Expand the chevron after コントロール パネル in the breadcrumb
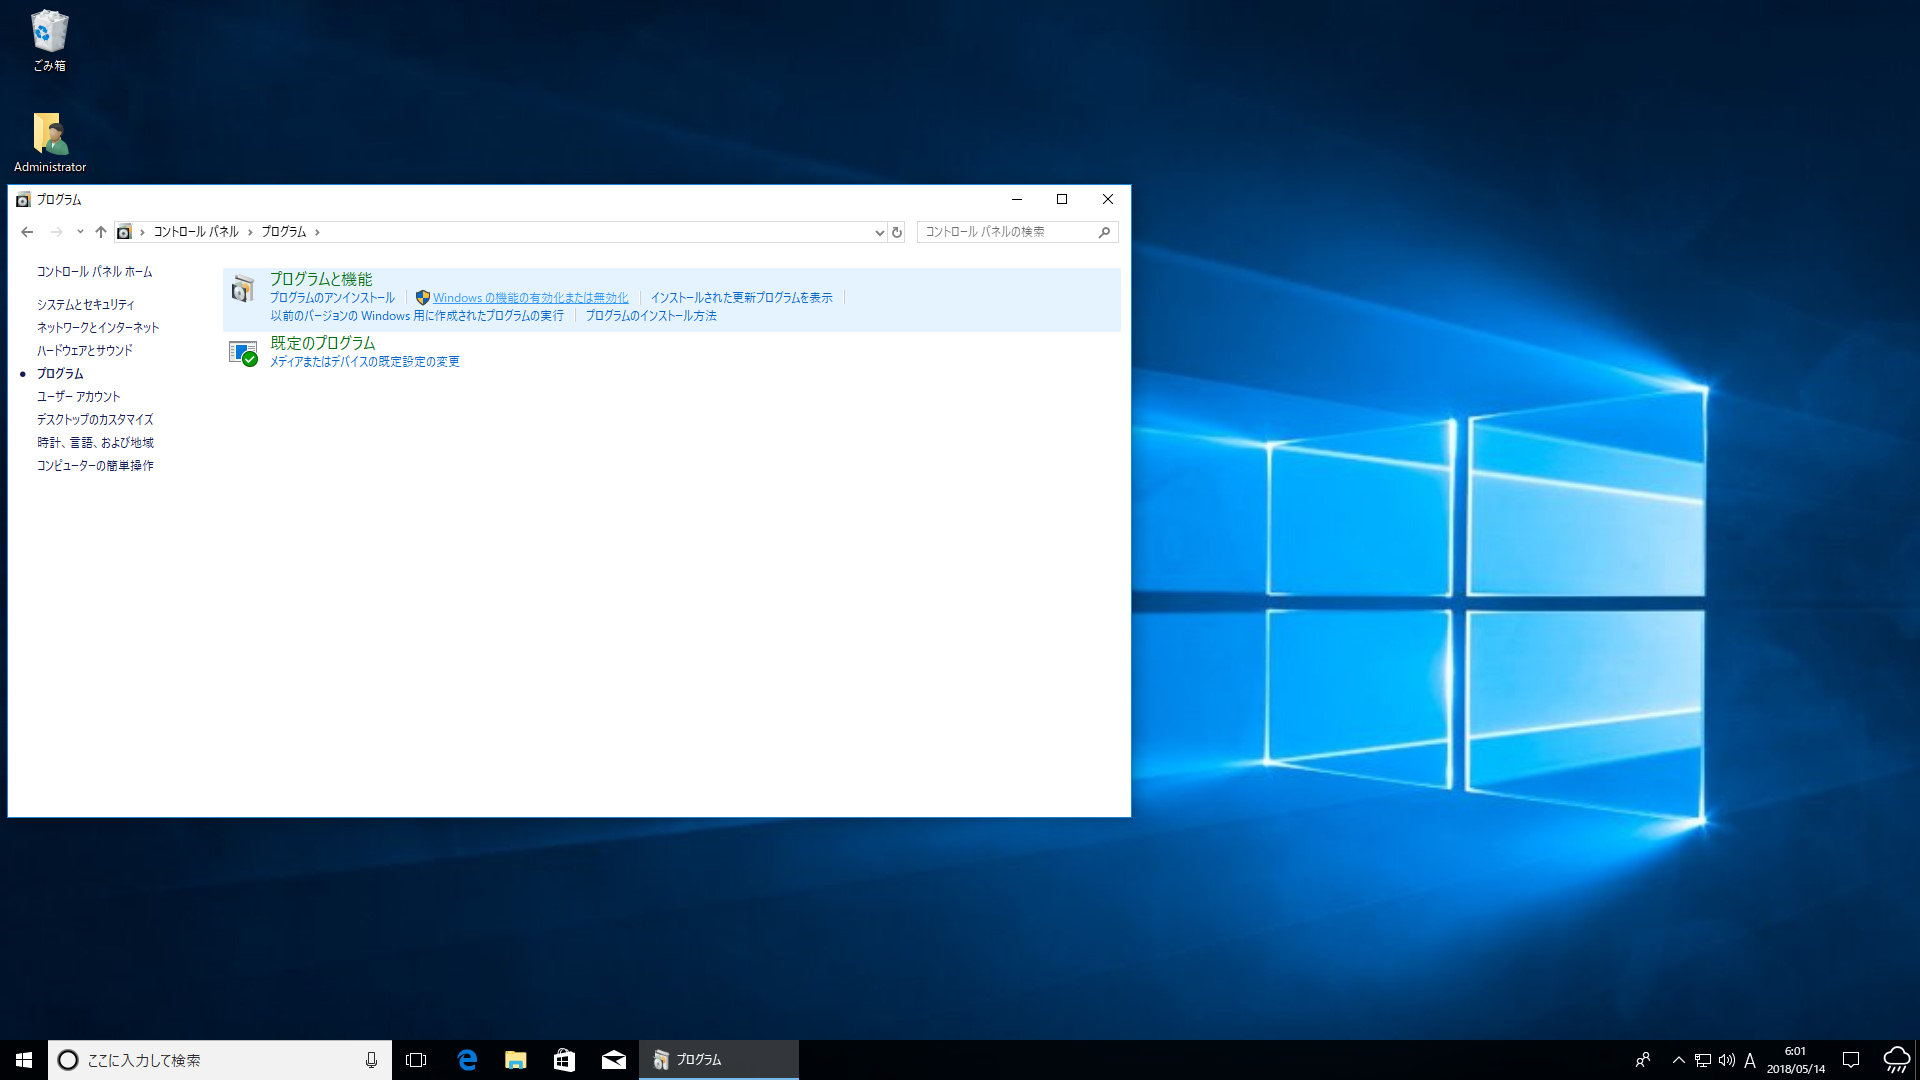Screen dimensions: 1920x1080 point(250,232)
